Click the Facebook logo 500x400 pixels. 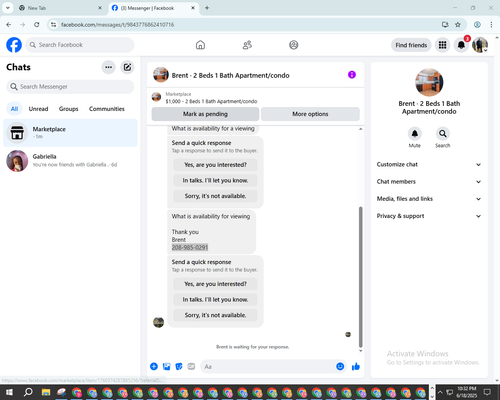click(14, 45)
